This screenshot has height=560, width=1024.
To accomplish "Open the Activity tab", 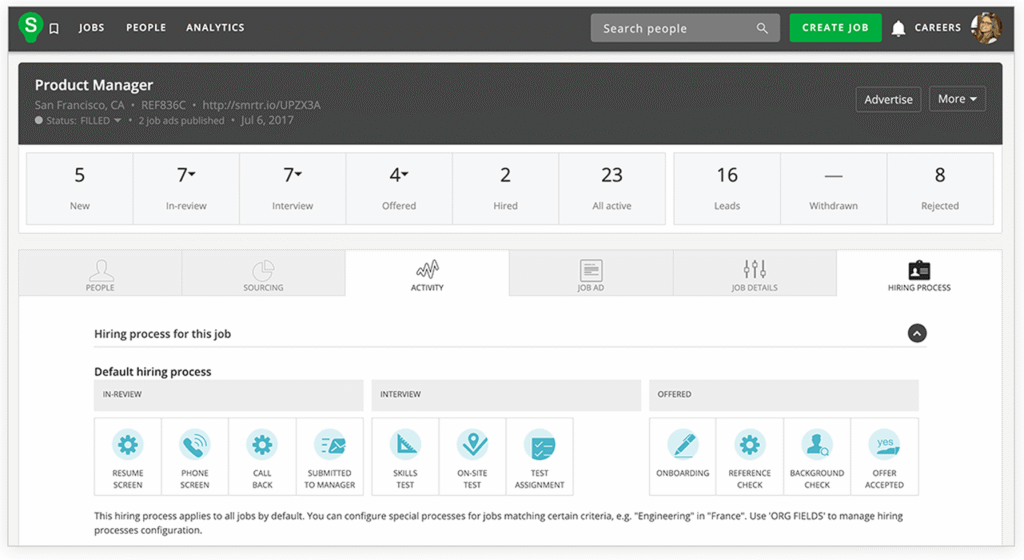I will tap(427, 273).
